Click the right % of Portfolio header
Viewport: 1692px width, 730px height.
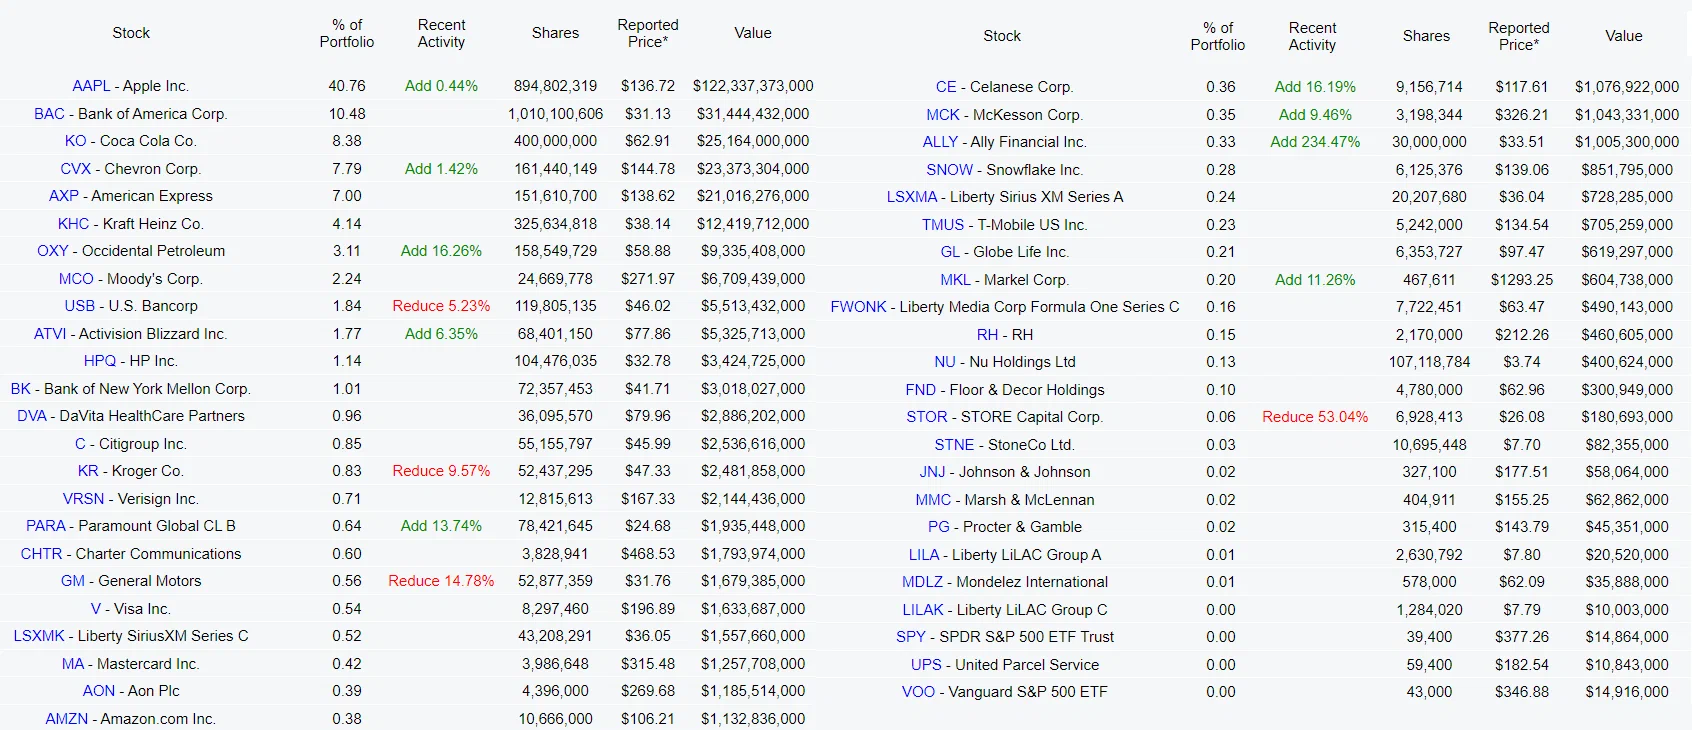click(x=1217, y=36)
